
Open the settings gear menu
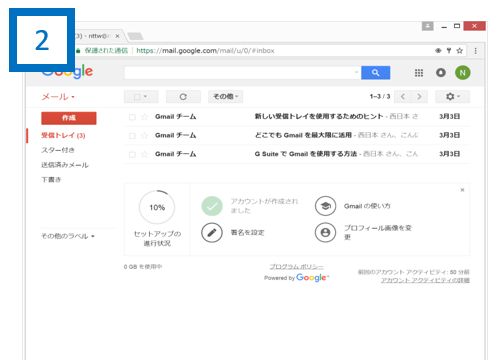coord(452,97)
